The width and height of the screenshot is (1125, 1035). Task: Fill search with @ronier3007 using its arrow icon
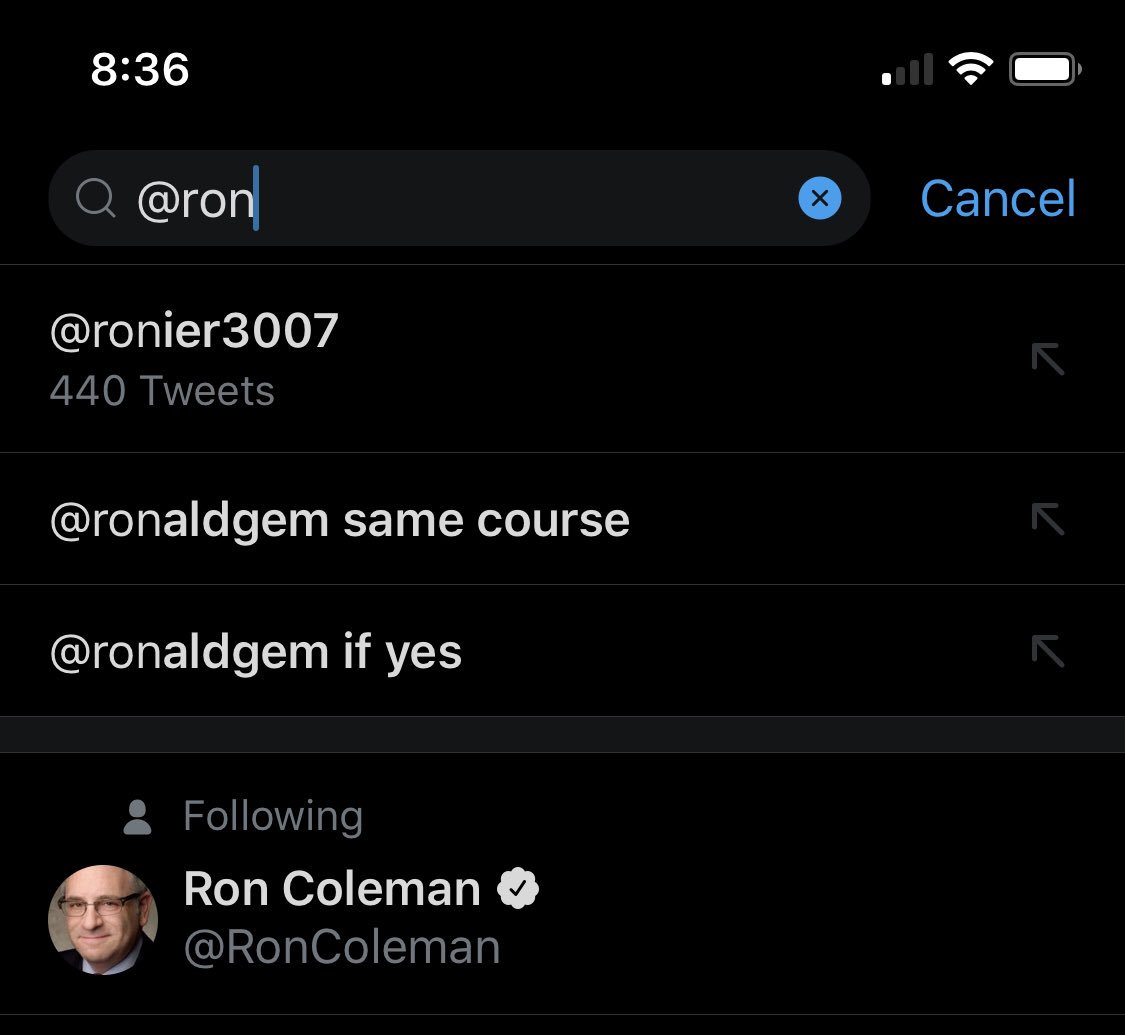tap(1047, 358)
